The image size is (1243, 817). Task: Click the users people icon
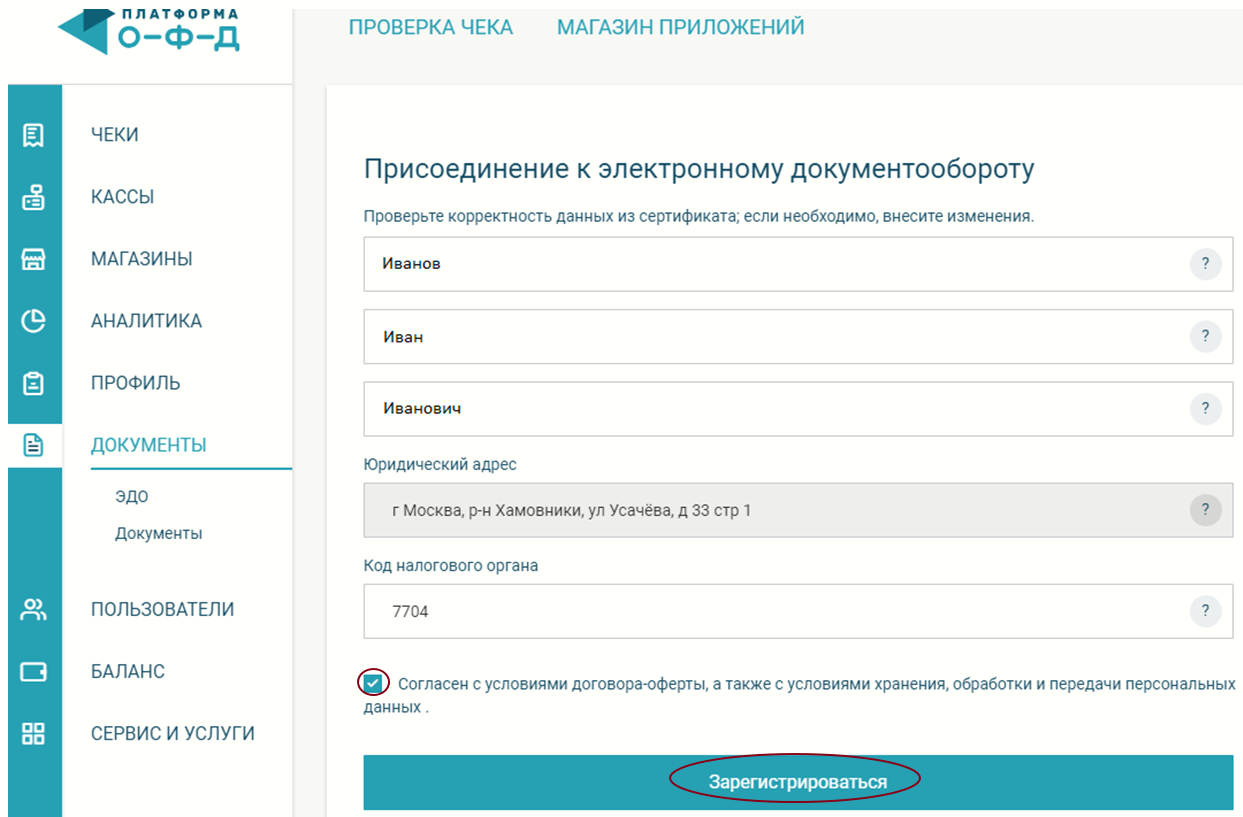[34, 610]
